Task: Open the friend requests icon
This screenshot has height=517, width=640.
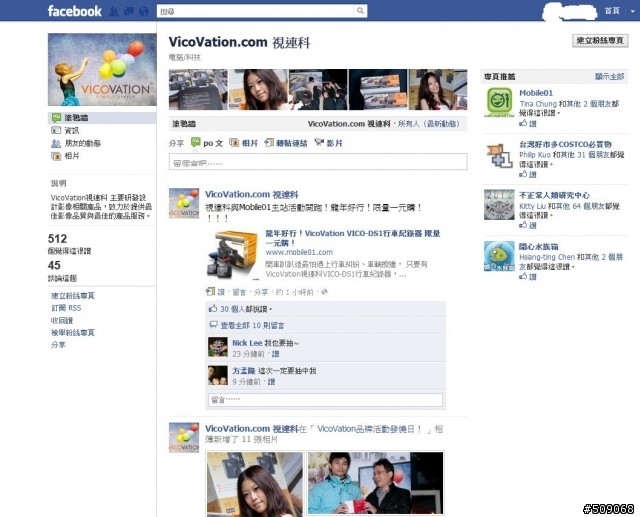Action: 114,11
